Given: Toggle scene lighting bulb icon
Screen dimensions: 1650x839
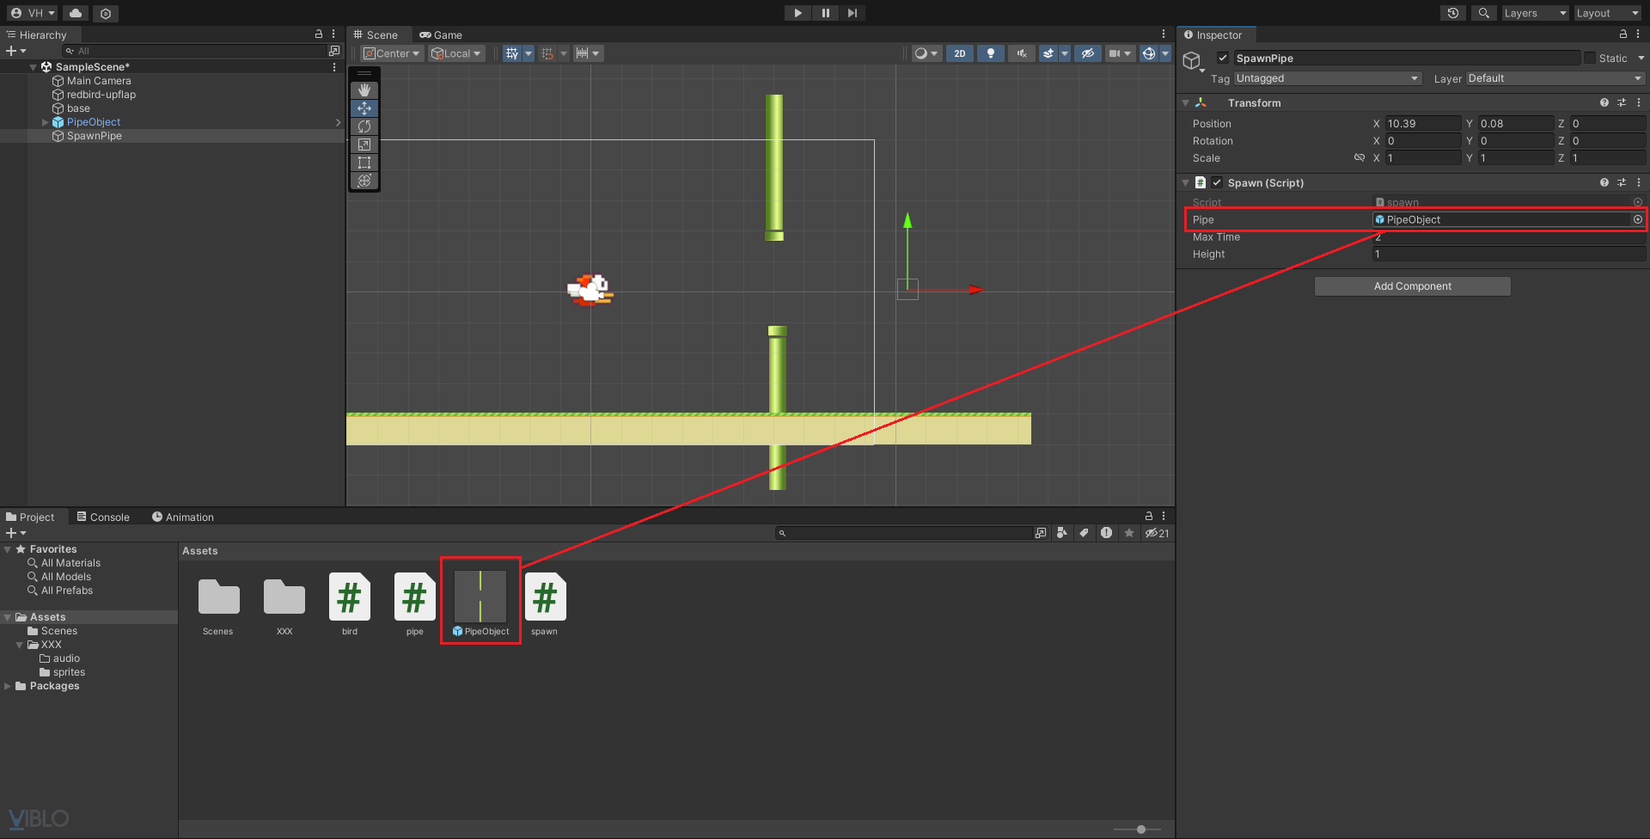Looking at the screenshot, I should click(990, 53).
